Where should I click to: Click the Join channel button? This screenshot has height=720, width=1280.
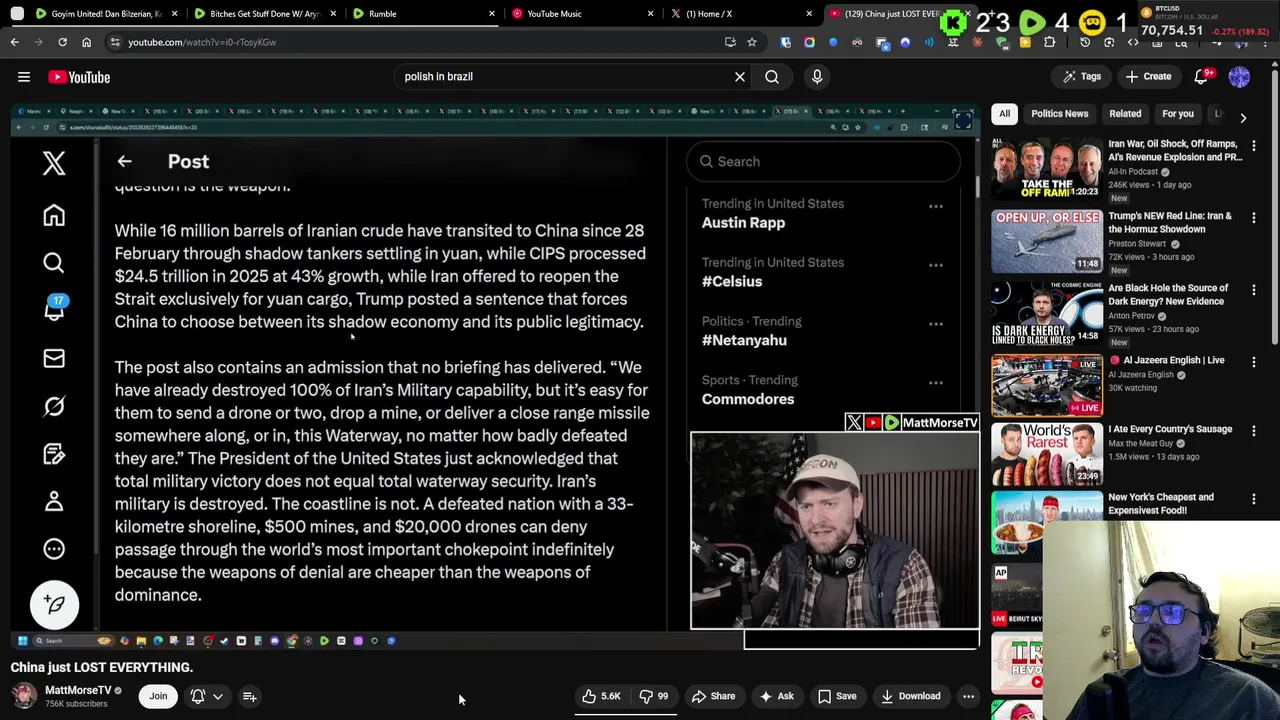(x=158, y=696)
